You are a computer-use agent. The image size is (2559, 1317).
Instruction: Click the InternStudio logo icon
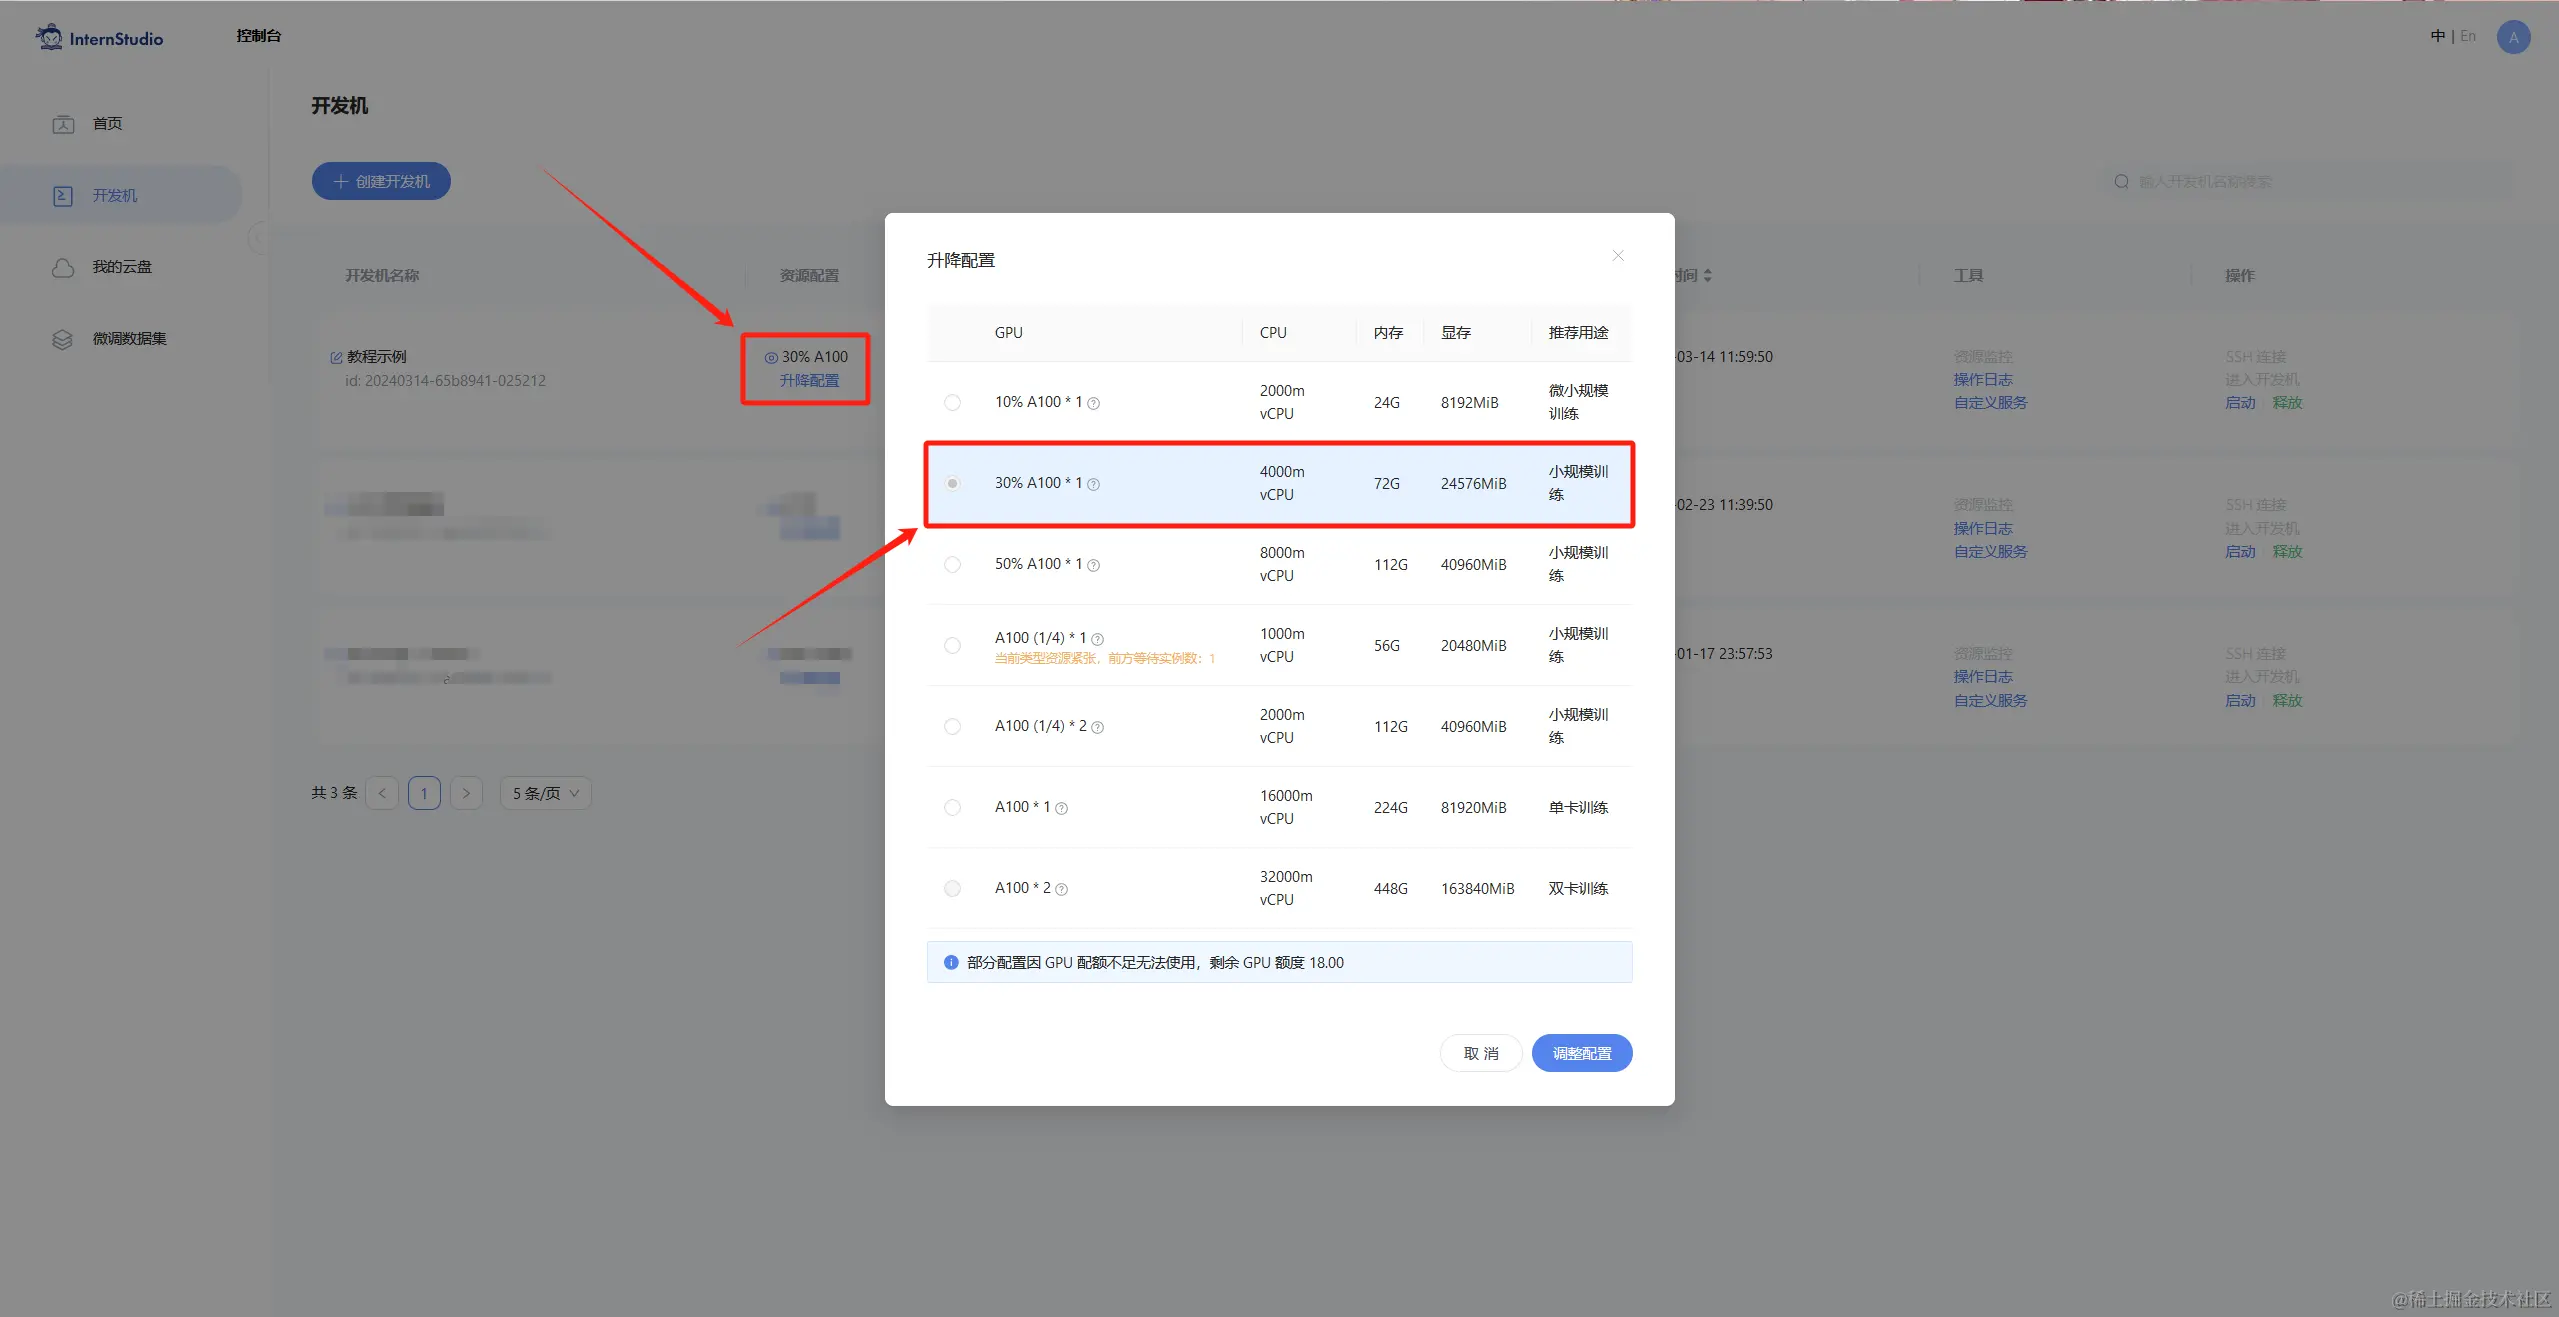point(49,37)
